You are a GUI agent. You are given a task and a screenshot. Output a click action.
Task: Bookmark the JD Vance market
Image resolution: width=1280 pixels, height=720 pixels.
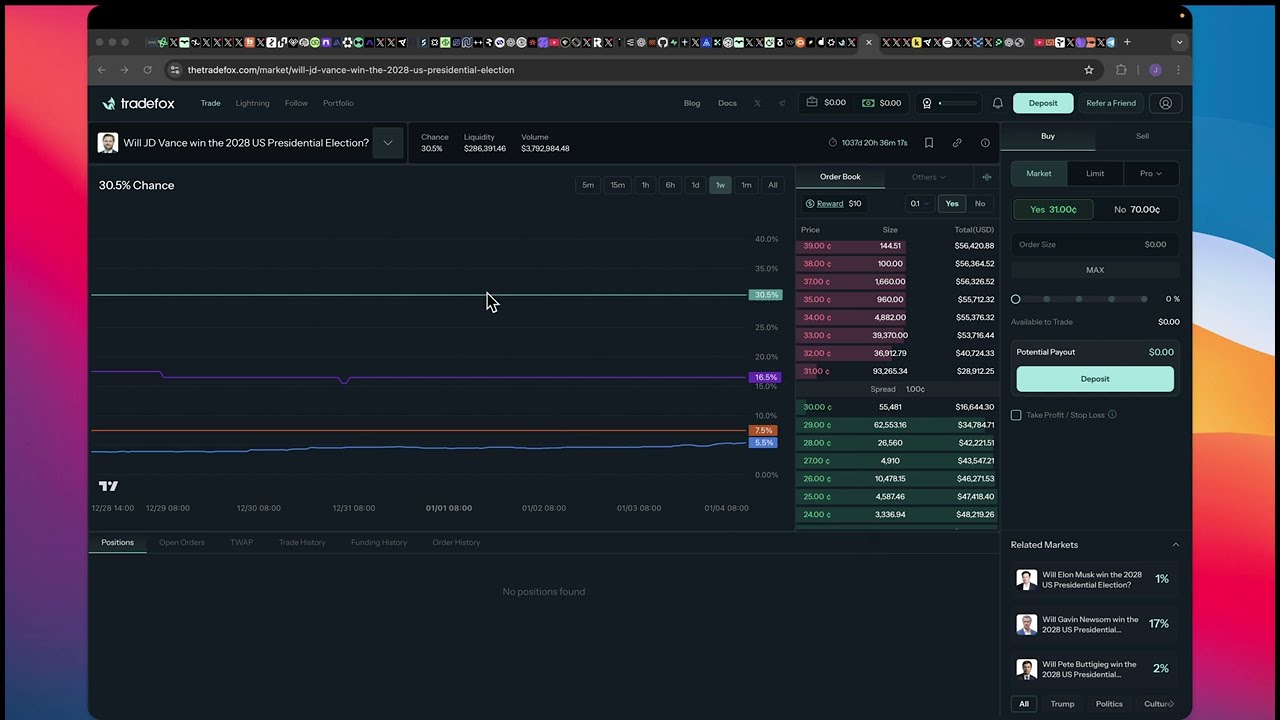tap(928, 143)
